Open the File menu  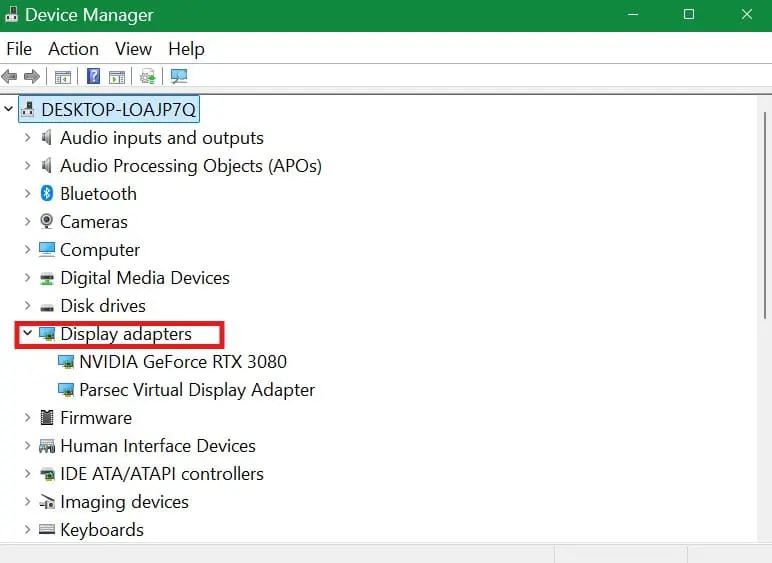[19, 49]
